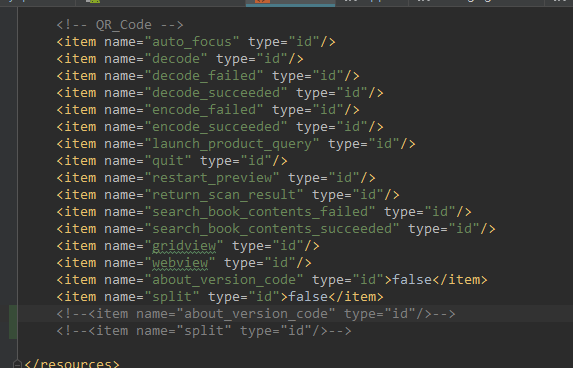Click the QR_Code comment line
Image resolution: width=573 pixels, height=368 pixels.
tap(120, 25)
